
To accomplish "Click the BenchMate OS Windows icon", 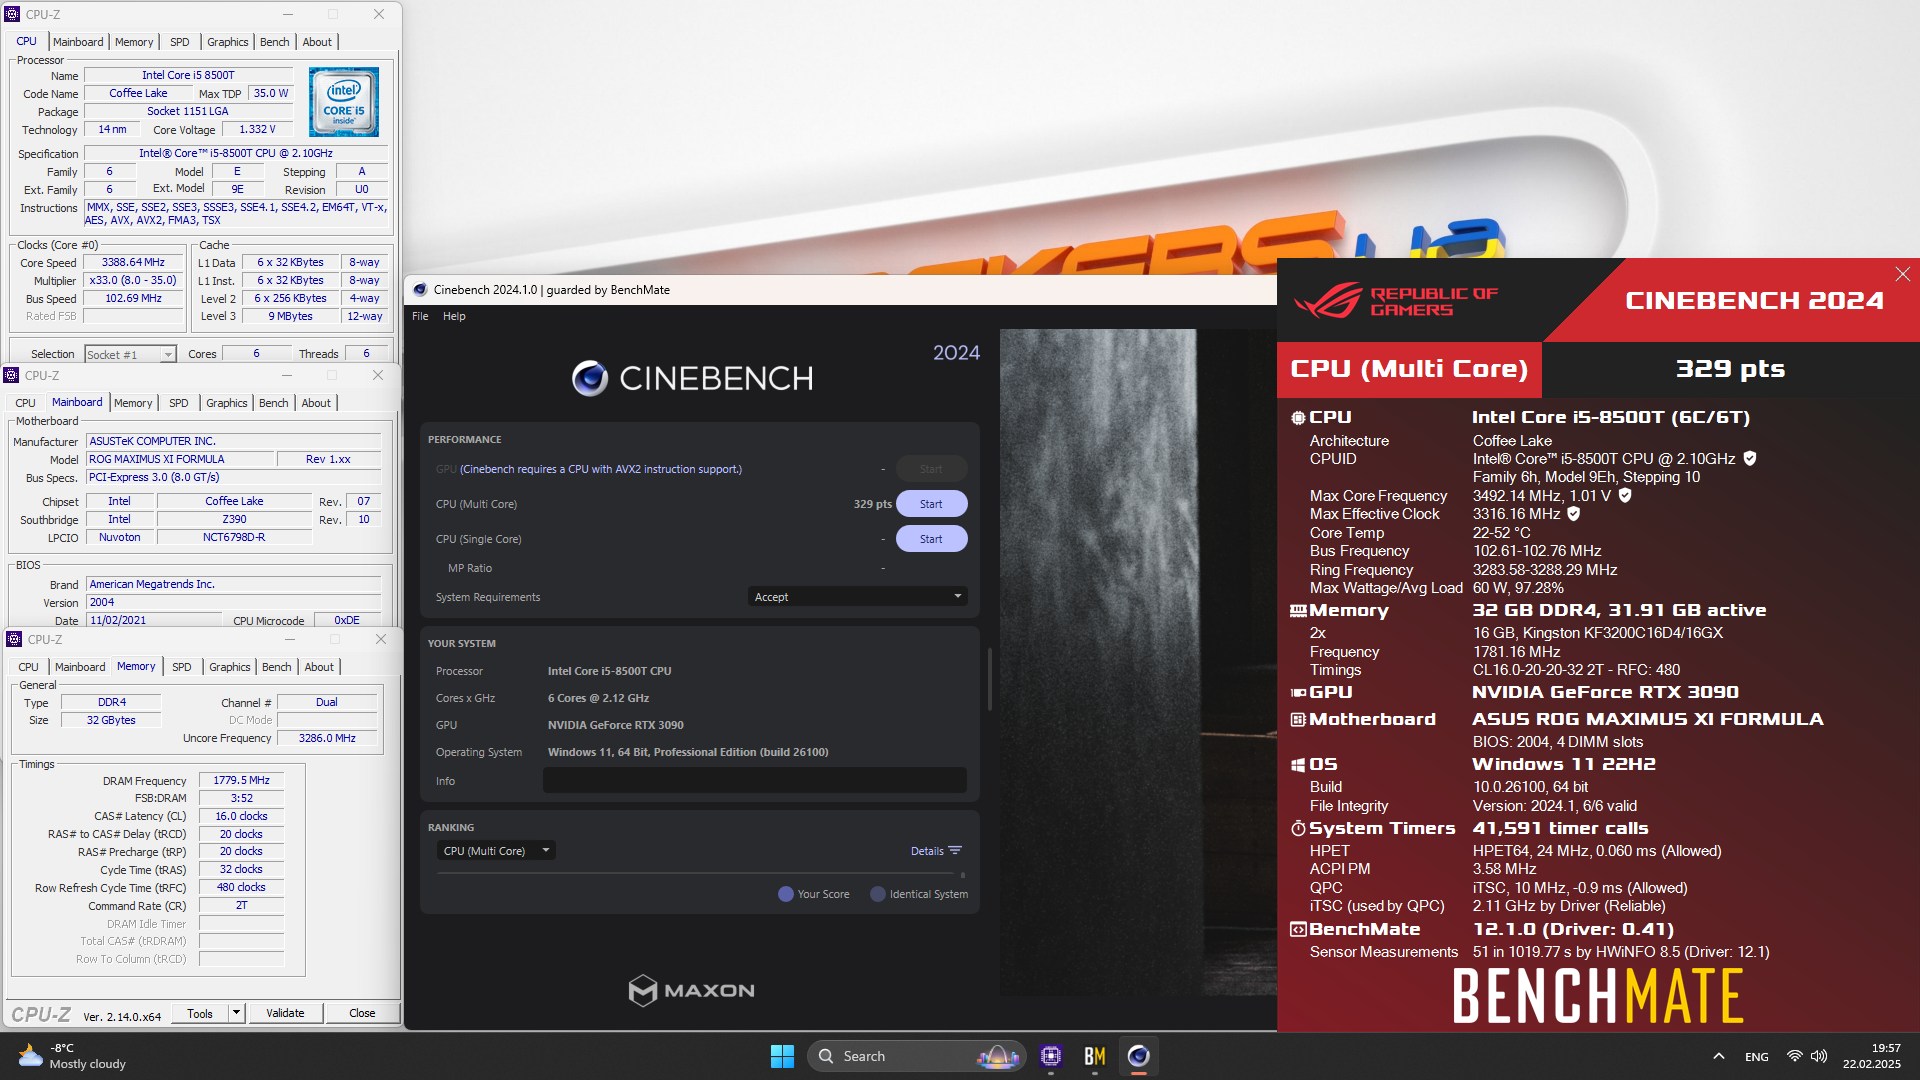I will 1298,764.
